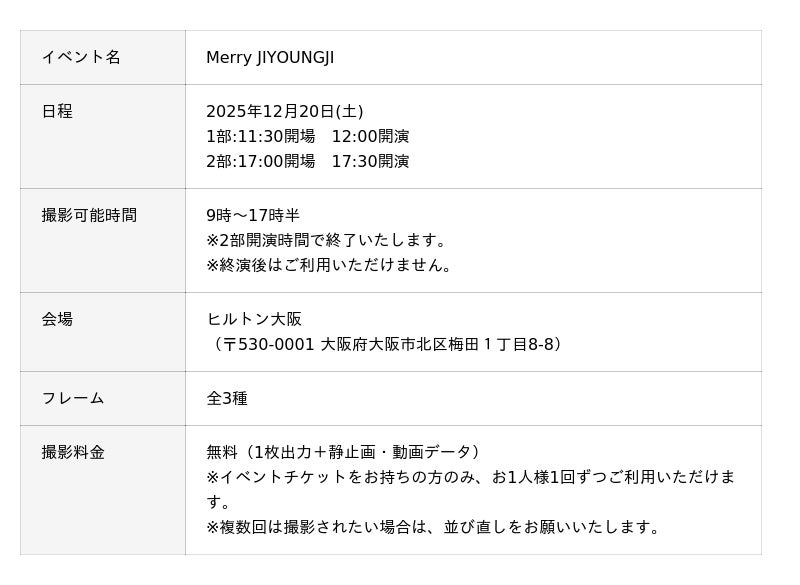Click the フレーム row label
The image size is (800, 585).
tap(73, 398)
